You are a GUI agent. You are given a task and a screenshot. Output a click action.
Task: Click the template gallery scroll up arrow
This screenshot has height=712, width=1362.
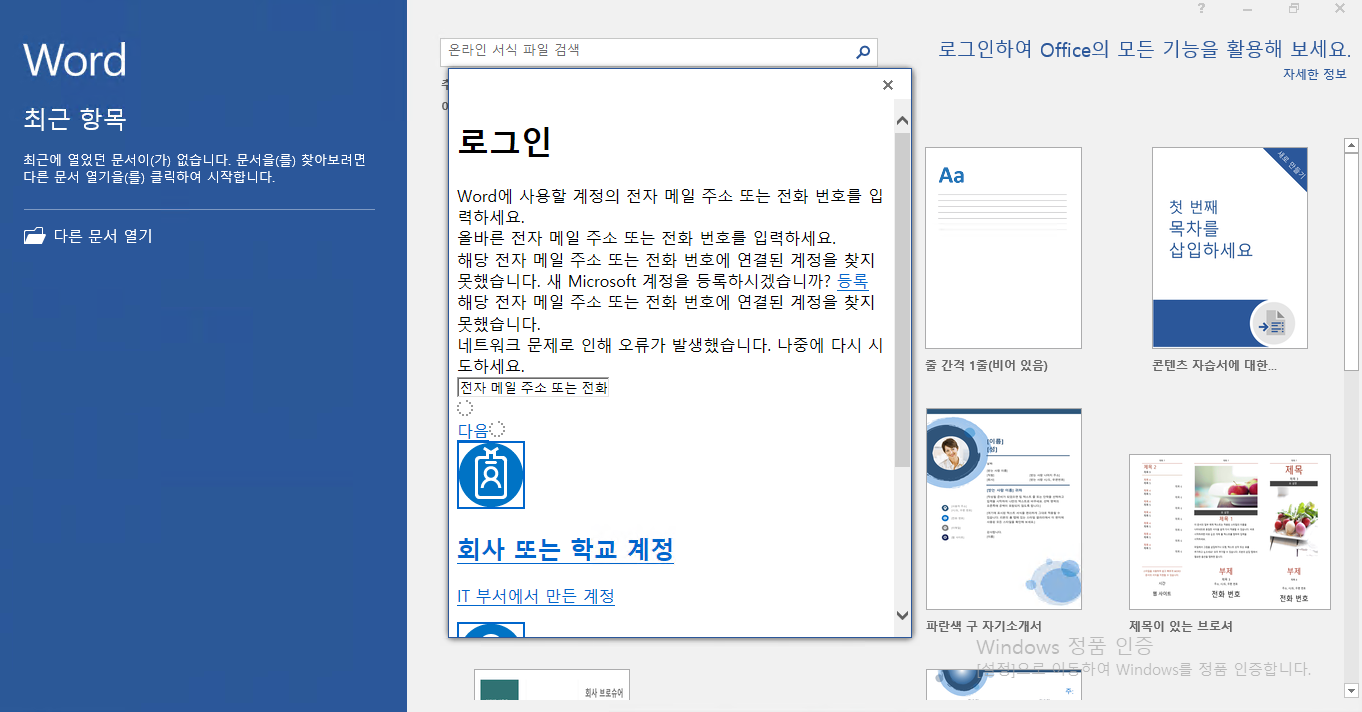(x=1351, y=146)
